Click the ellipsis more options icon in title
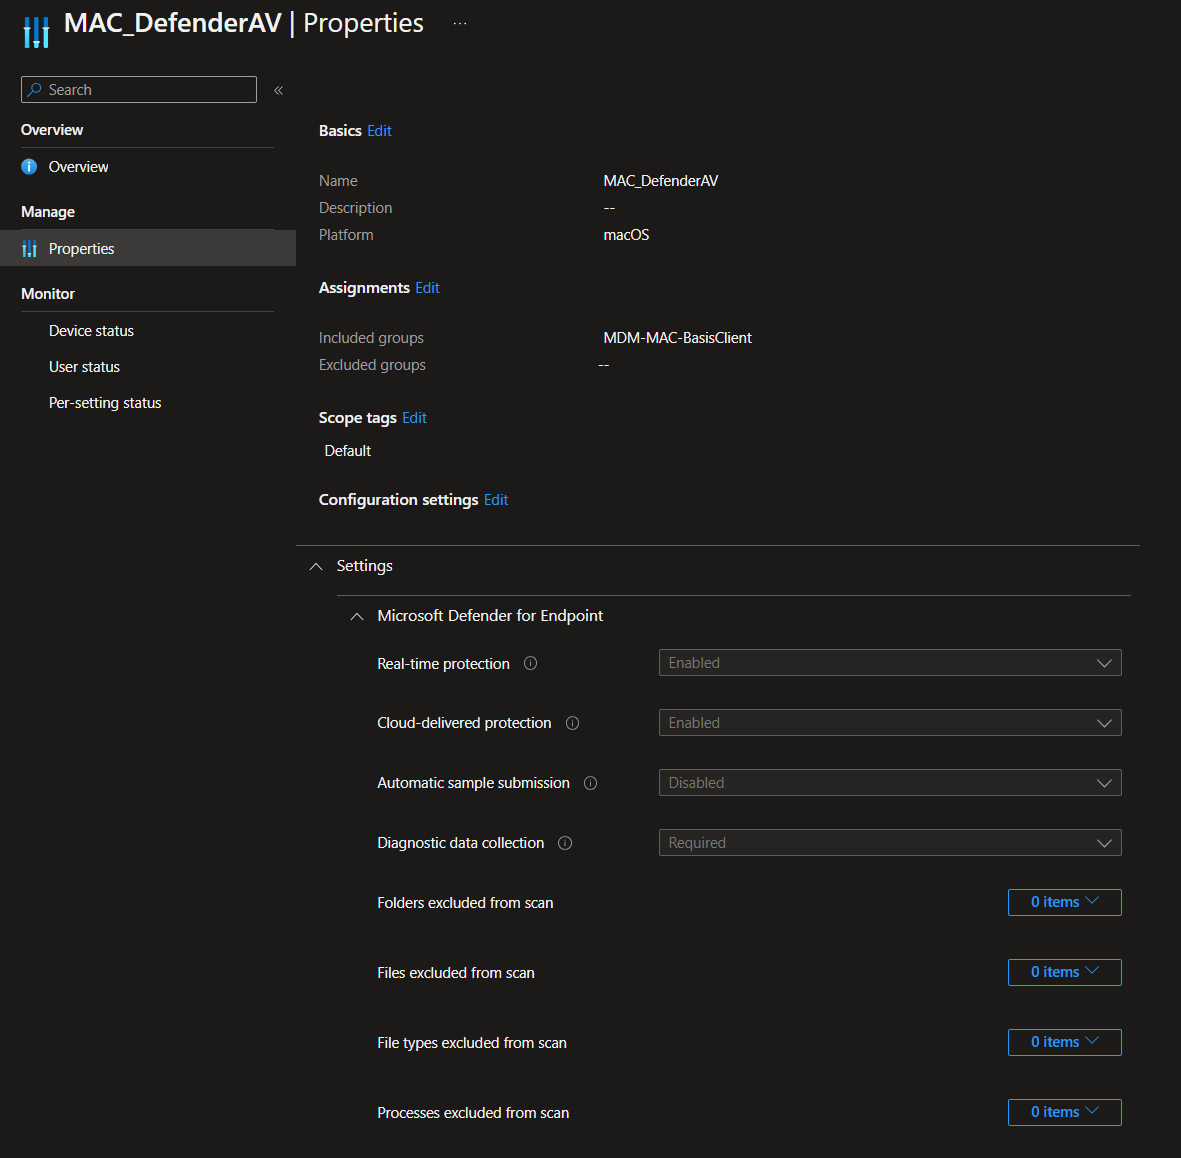Screen dimensions: 1181x1158 click(460, 23)
